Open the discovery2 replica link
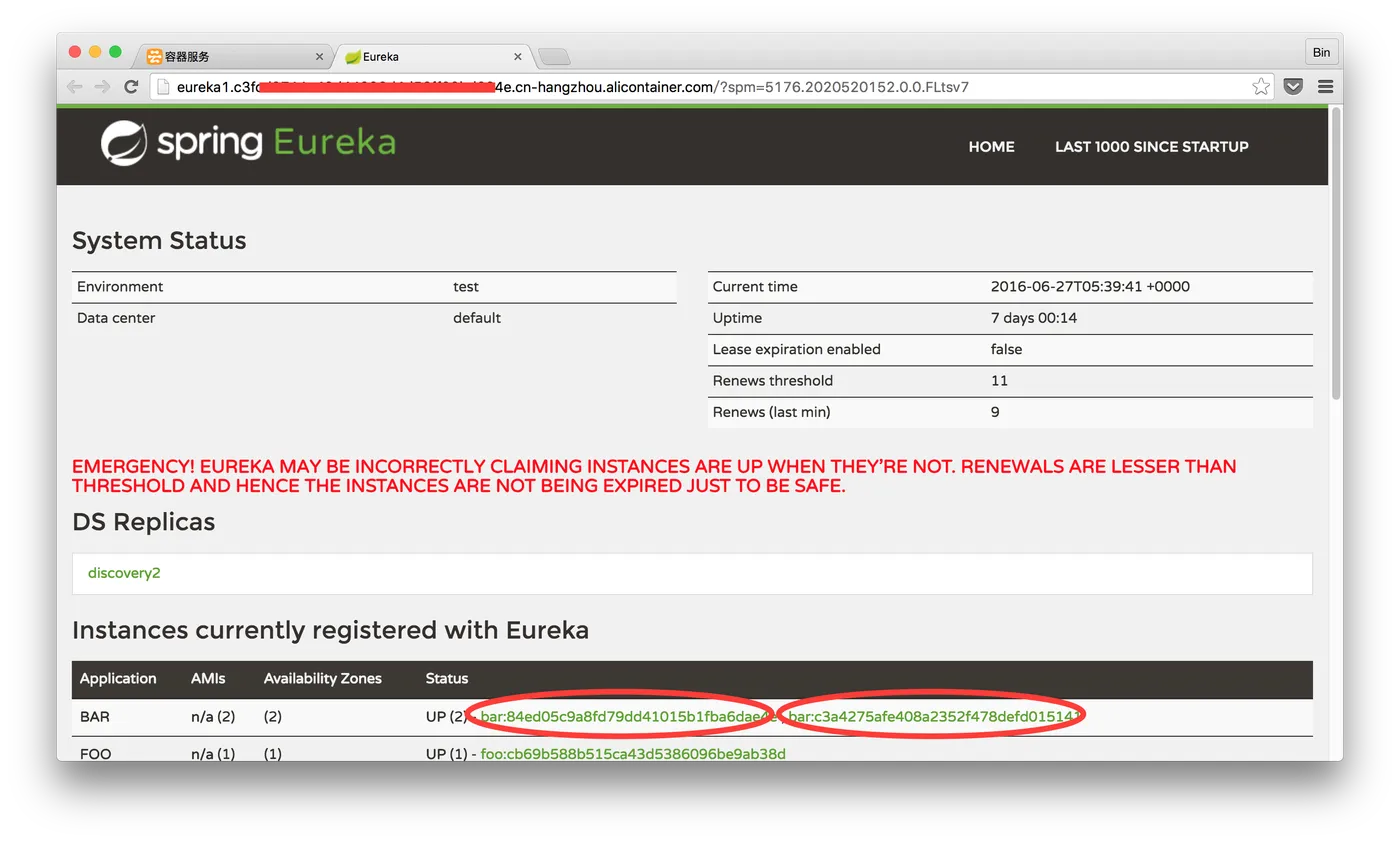 [x=124, y=573]
